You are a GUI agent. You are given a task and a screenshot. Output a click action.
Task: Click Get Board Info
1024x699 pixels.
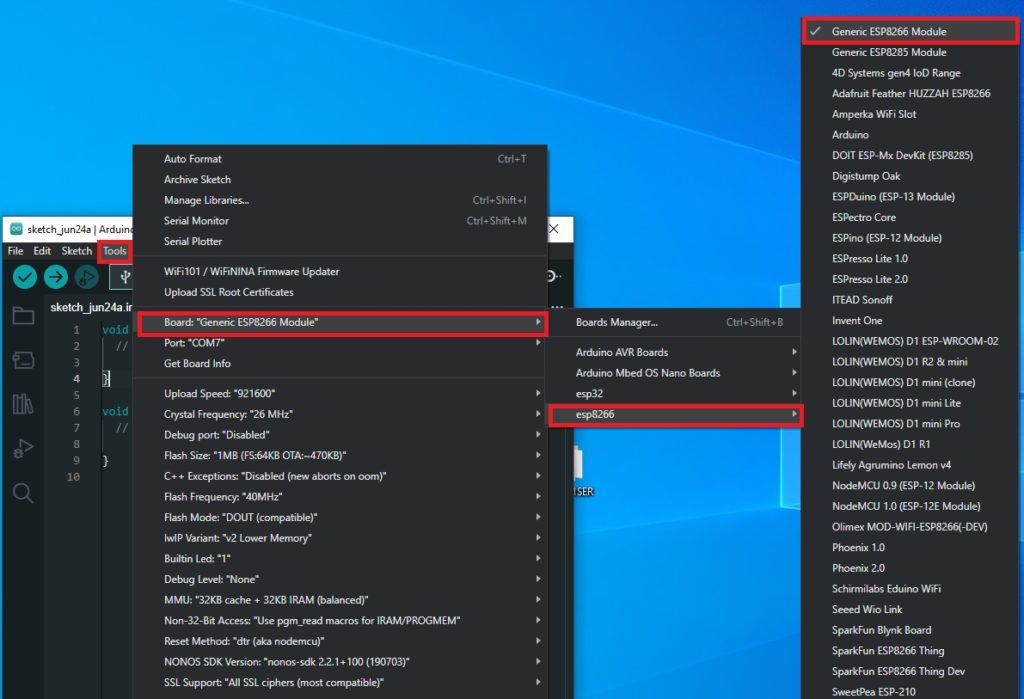(197, 363)
